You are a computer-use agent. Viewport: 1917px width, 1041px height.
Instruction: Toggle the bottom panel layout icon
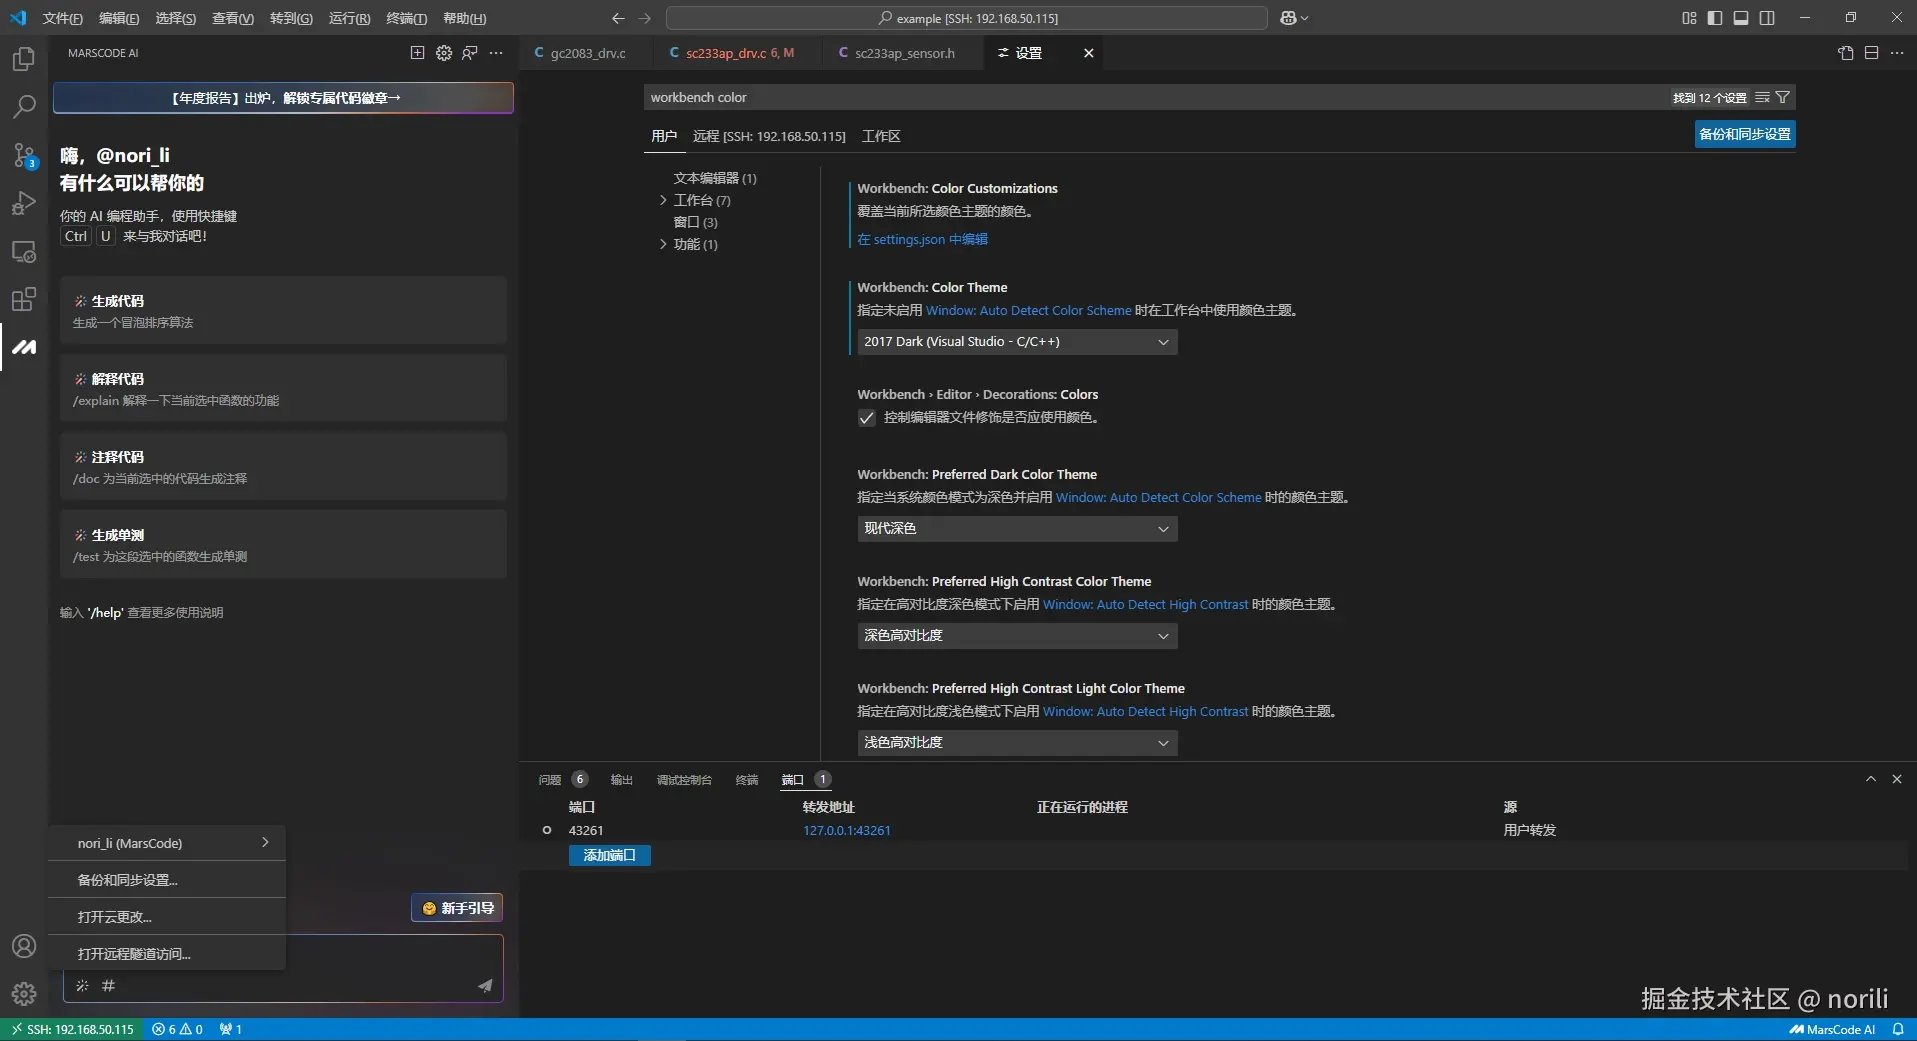(x=1741, y=18)
